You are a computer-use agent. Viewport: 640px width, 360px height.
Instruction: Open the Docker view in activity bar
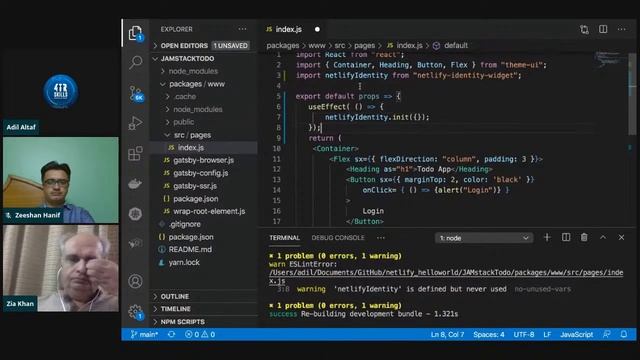pyautogui.click(x=135, y=184)
